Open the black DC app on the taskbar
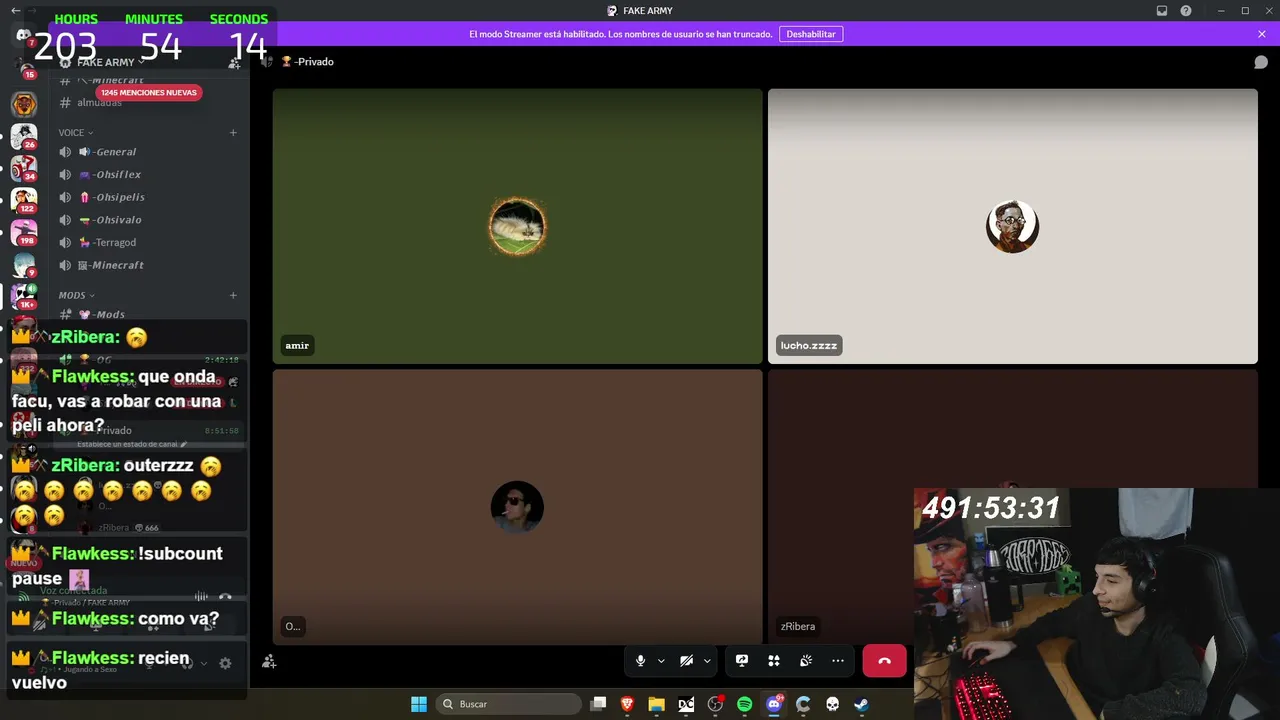 coord(686,704)
